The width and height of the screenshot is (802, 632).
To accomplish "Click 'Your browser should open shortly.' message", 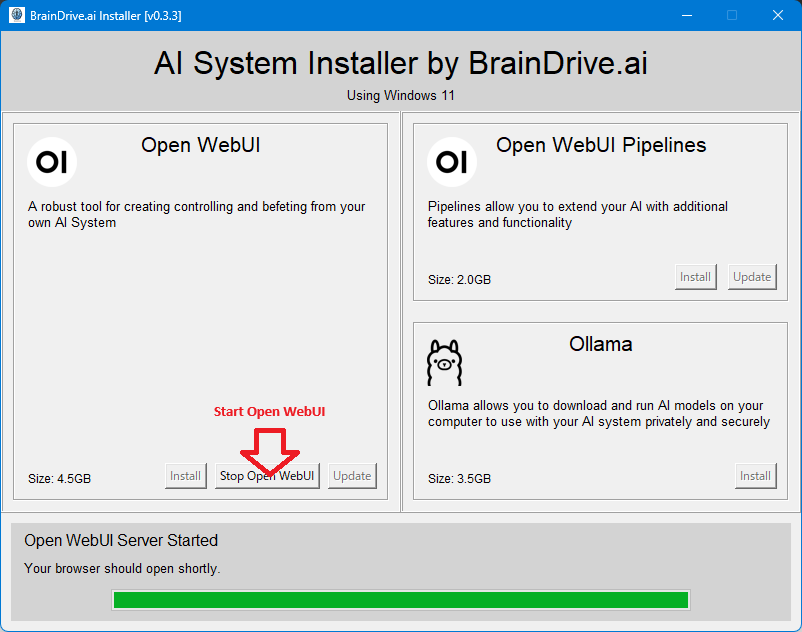I will coord(122,569).
